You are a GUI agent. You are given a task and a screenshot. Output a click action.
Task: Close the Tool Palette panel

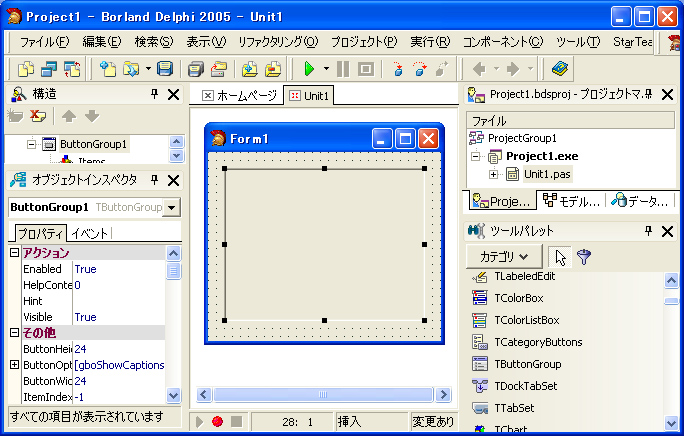667,231
